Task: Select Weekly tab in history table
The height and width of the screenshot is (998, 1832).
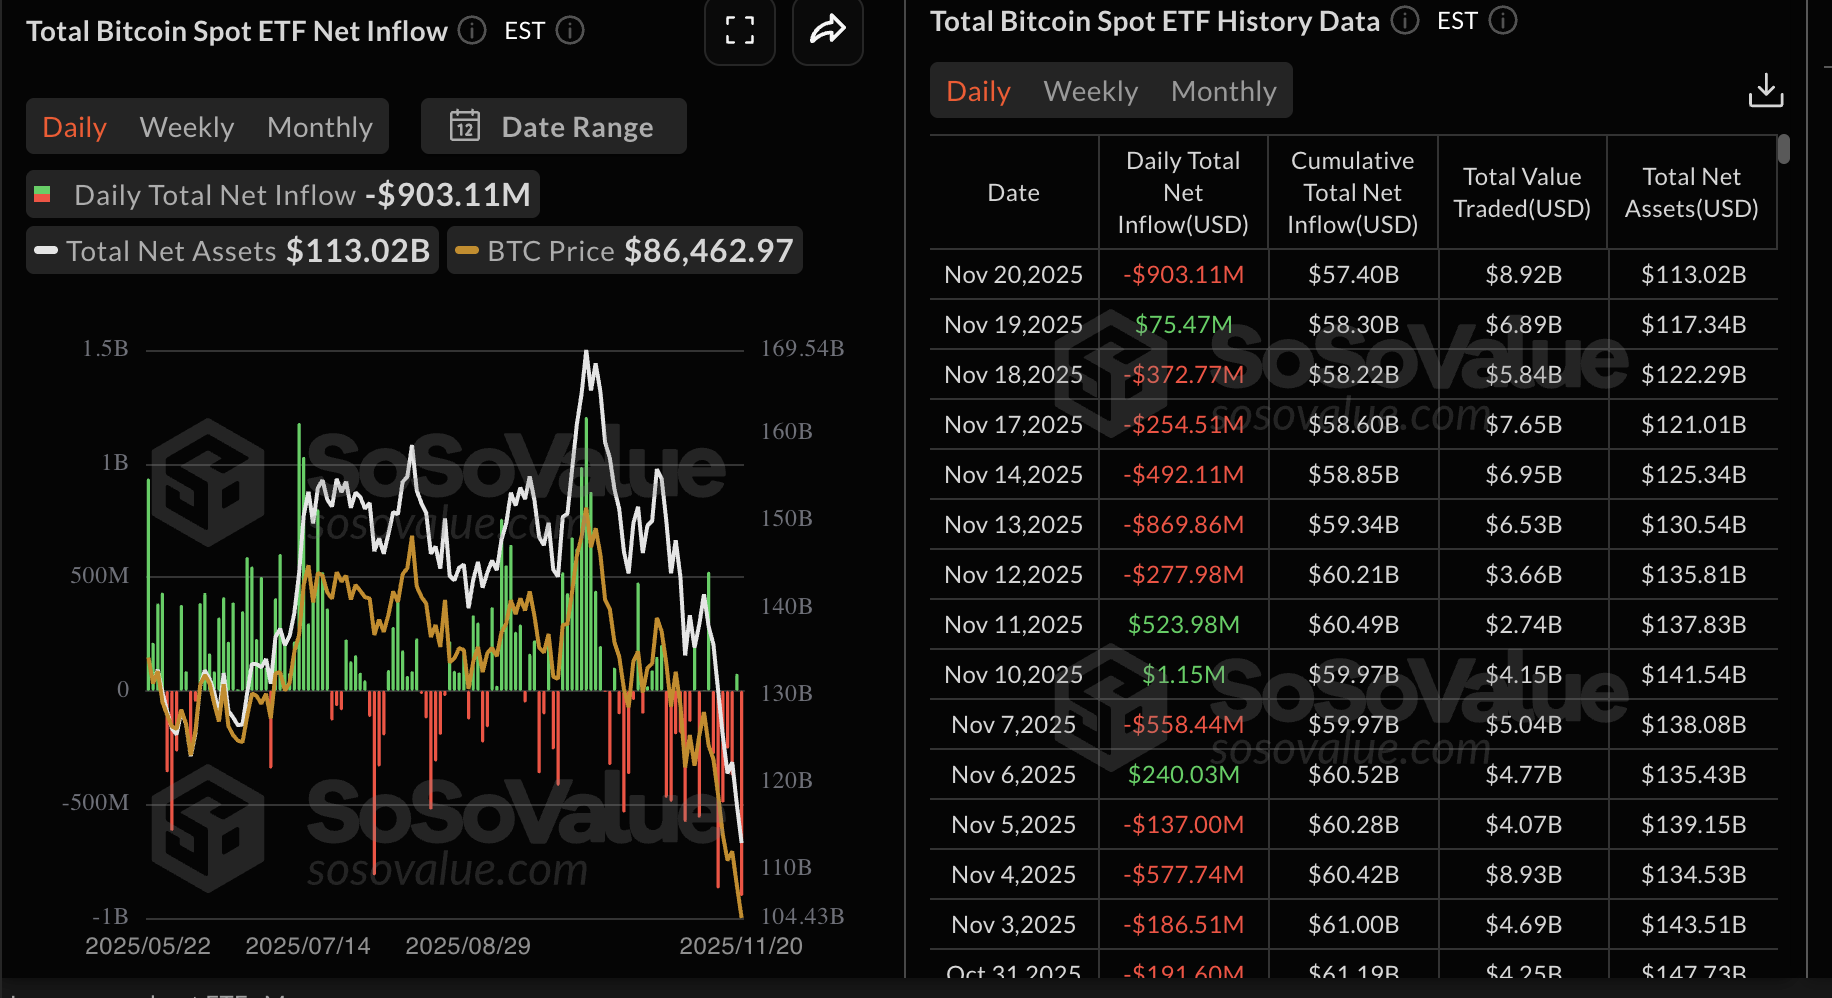Action: click(x=1091, y=90)
